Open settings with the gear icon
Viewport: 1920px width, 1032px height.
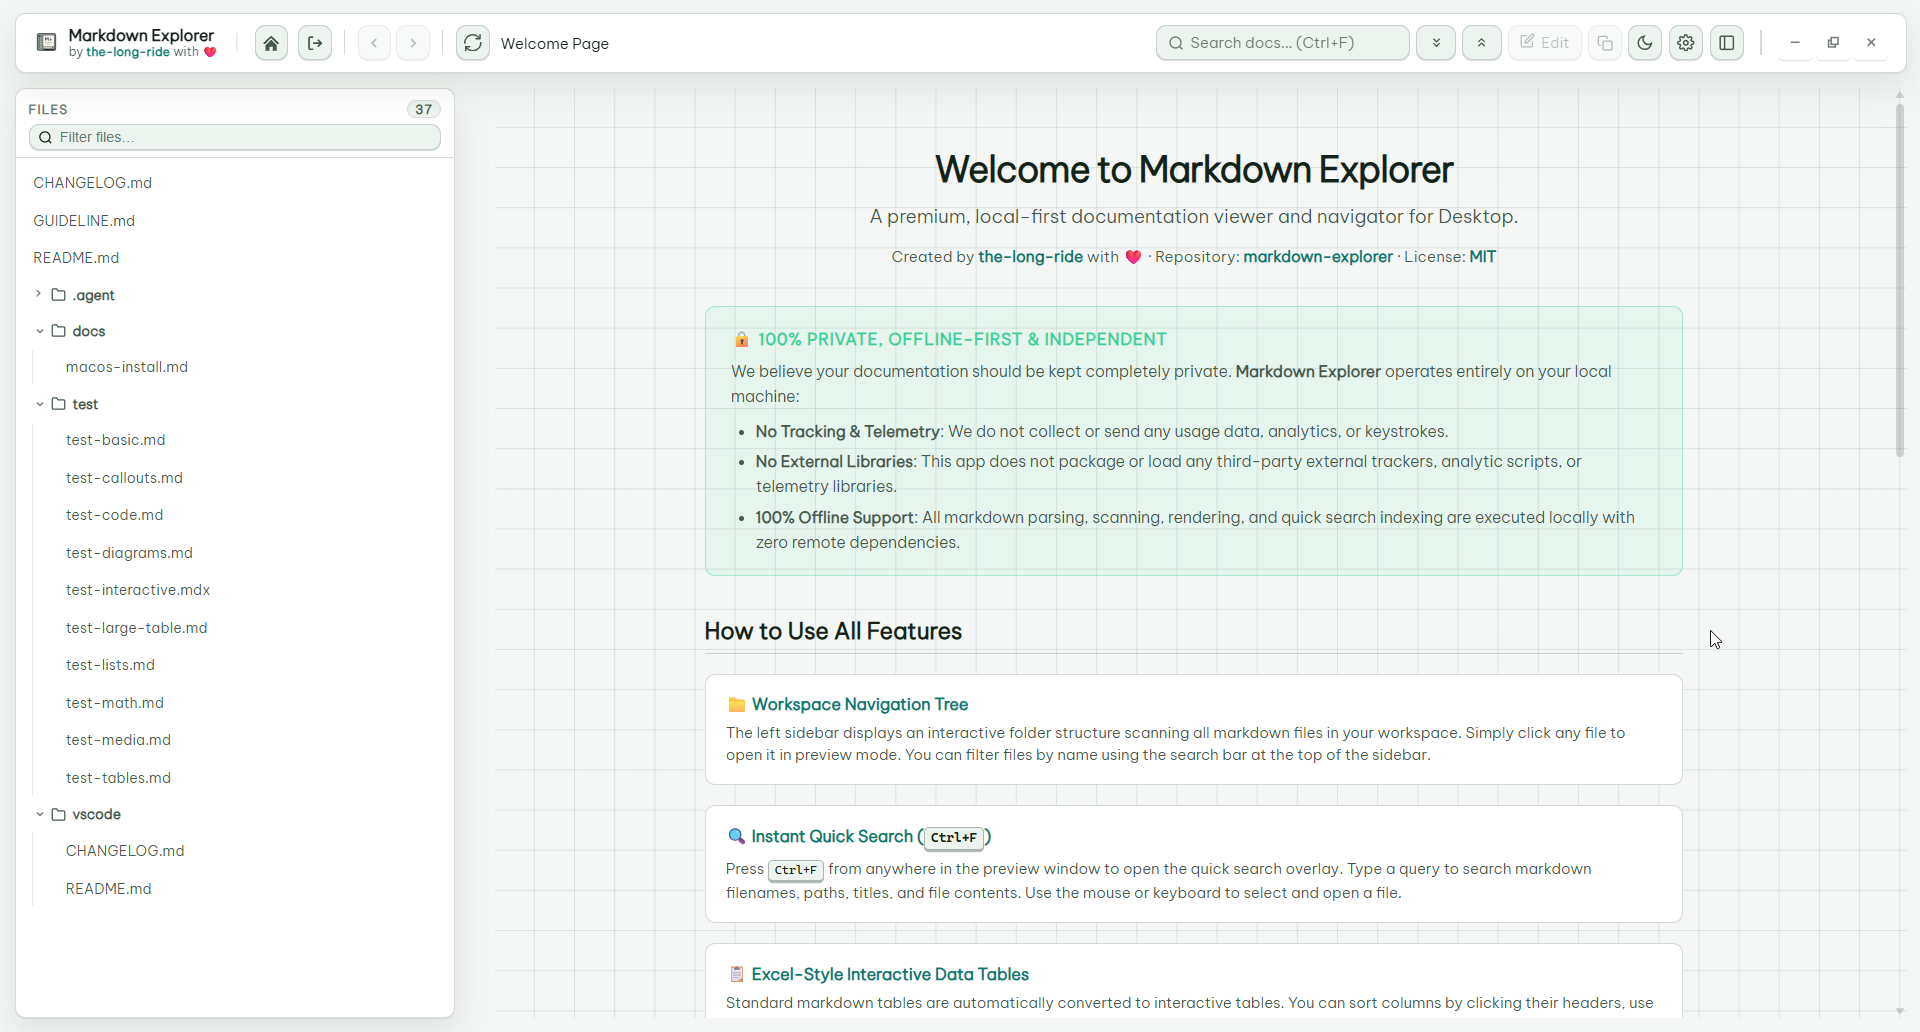[1686, 43]
